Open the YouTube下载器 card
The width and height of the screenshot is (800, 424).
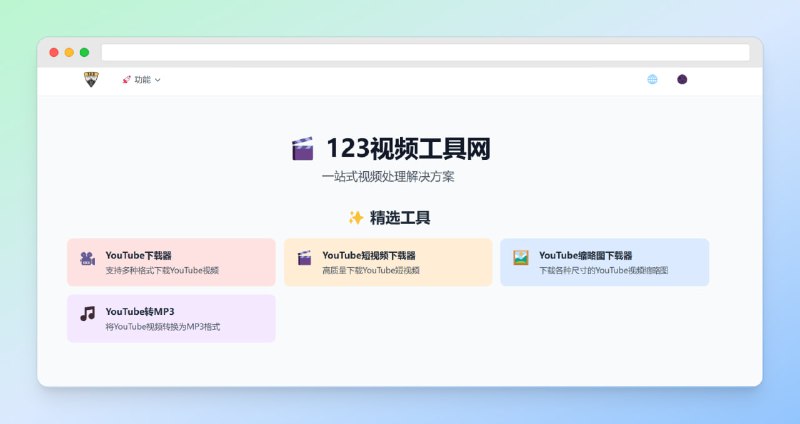(171, 262)
